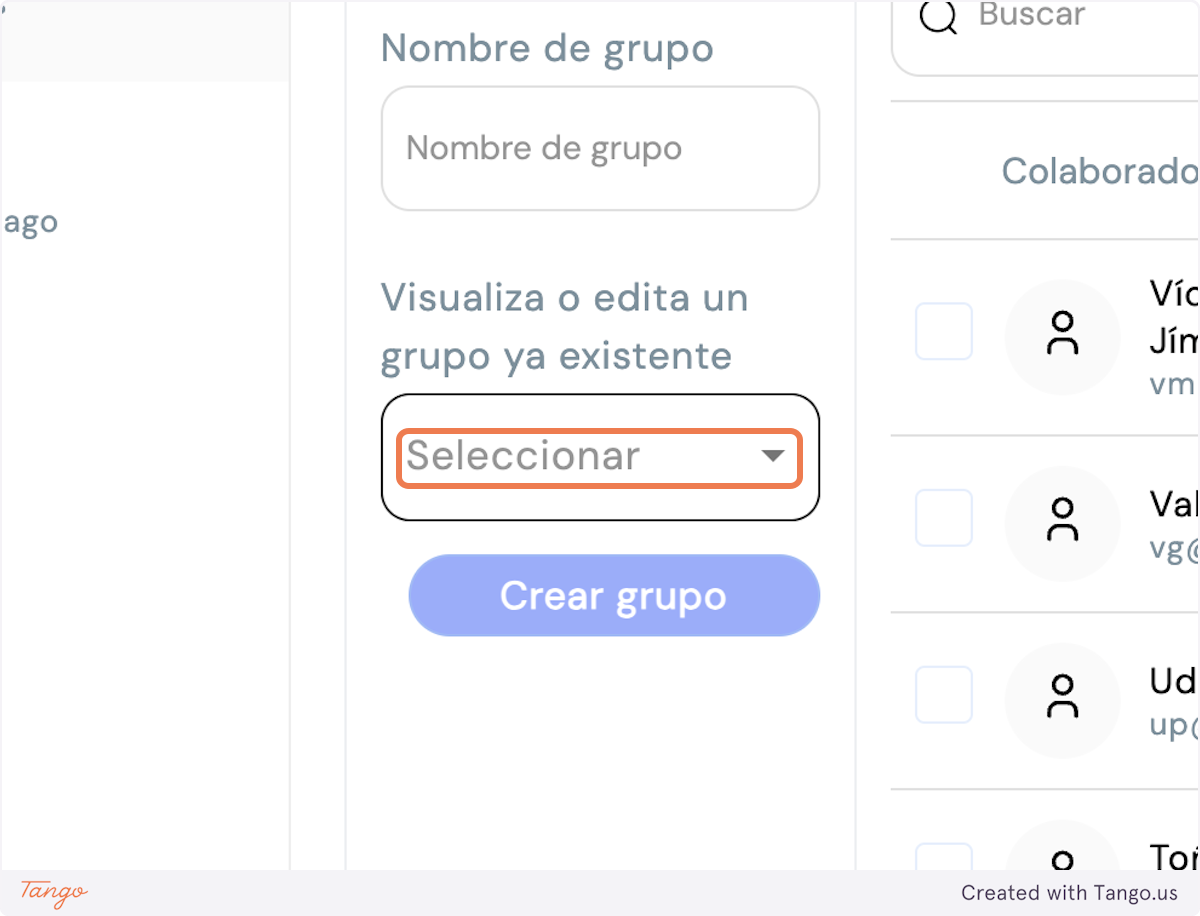Click the search magnifier icon
The image size is (1200, 916).
point(938,16)
